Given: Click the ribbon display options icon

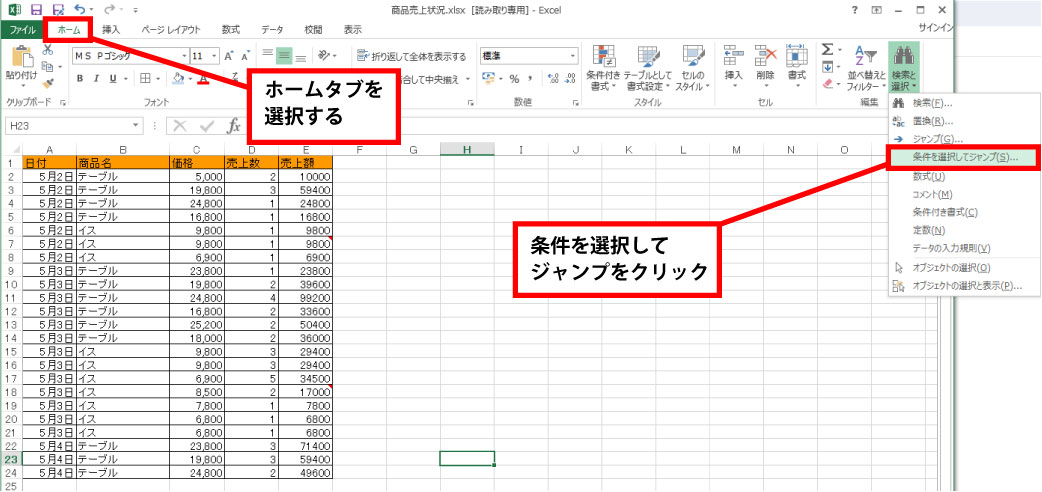Looking at the screenshot, I should 877,10.
